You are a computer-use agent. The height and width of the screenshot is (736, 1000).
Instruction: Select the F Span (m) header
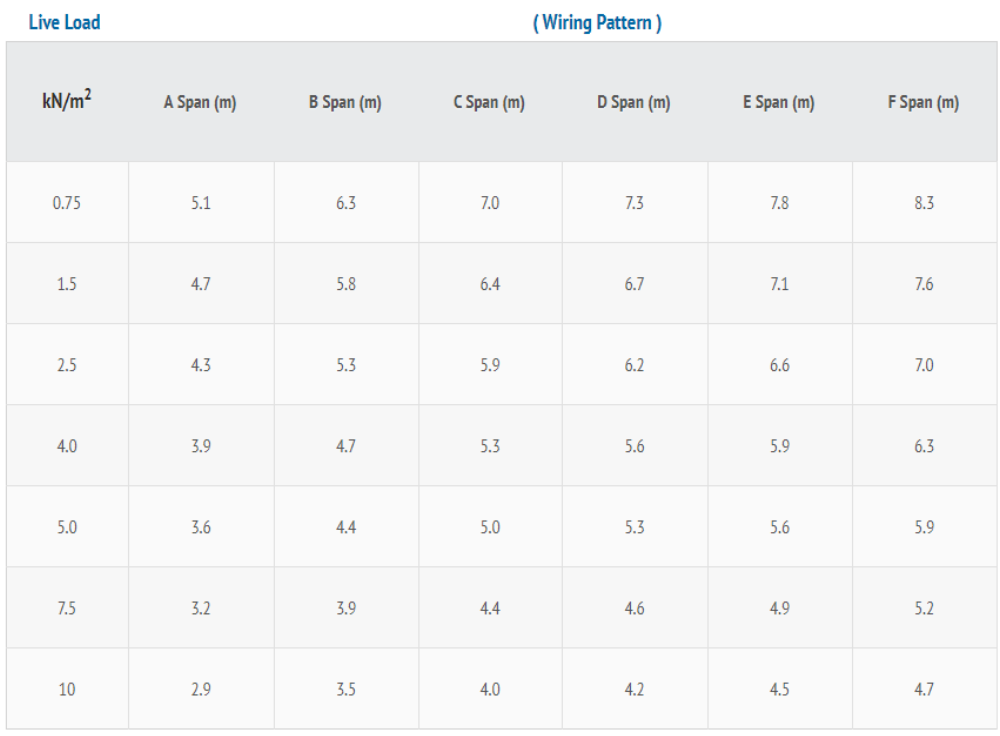click(x=923, y=102)
